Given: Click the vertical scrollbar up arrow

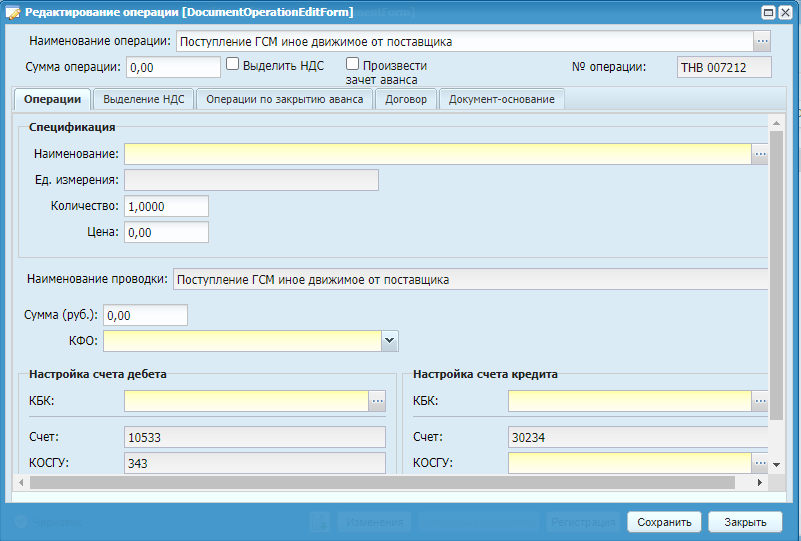Looking at the screenshot, I should pyautogui.click(x=776, y=123).
